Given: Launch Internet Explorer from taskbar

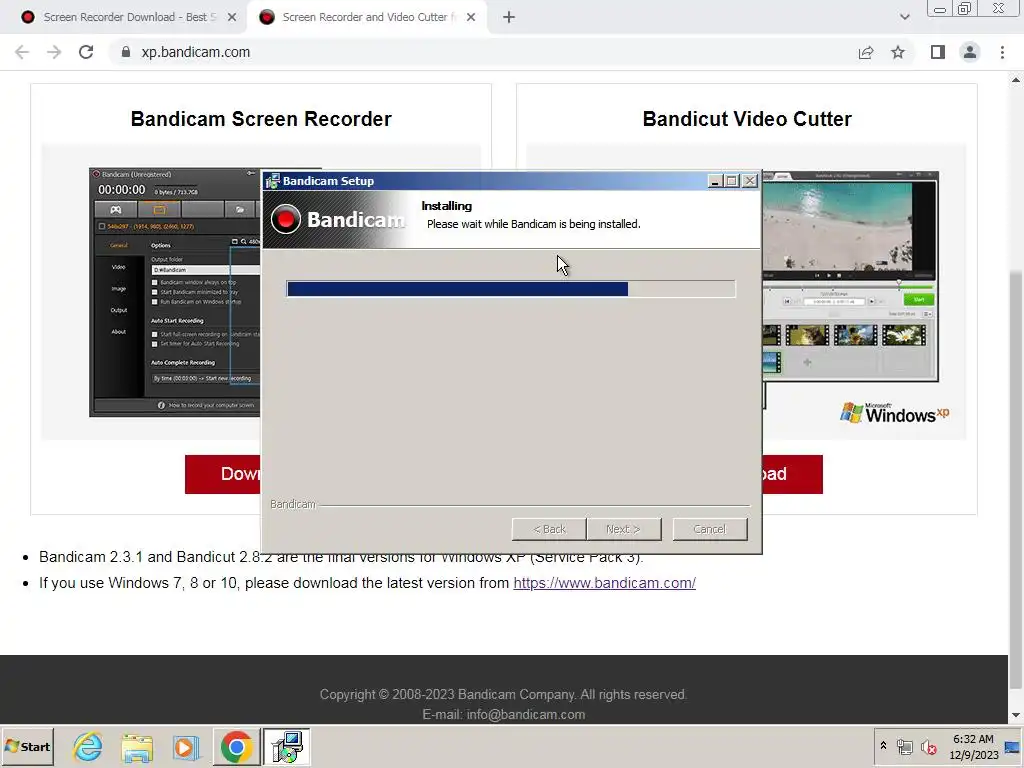Looking at the screenshot, I should tap(88, 746).
